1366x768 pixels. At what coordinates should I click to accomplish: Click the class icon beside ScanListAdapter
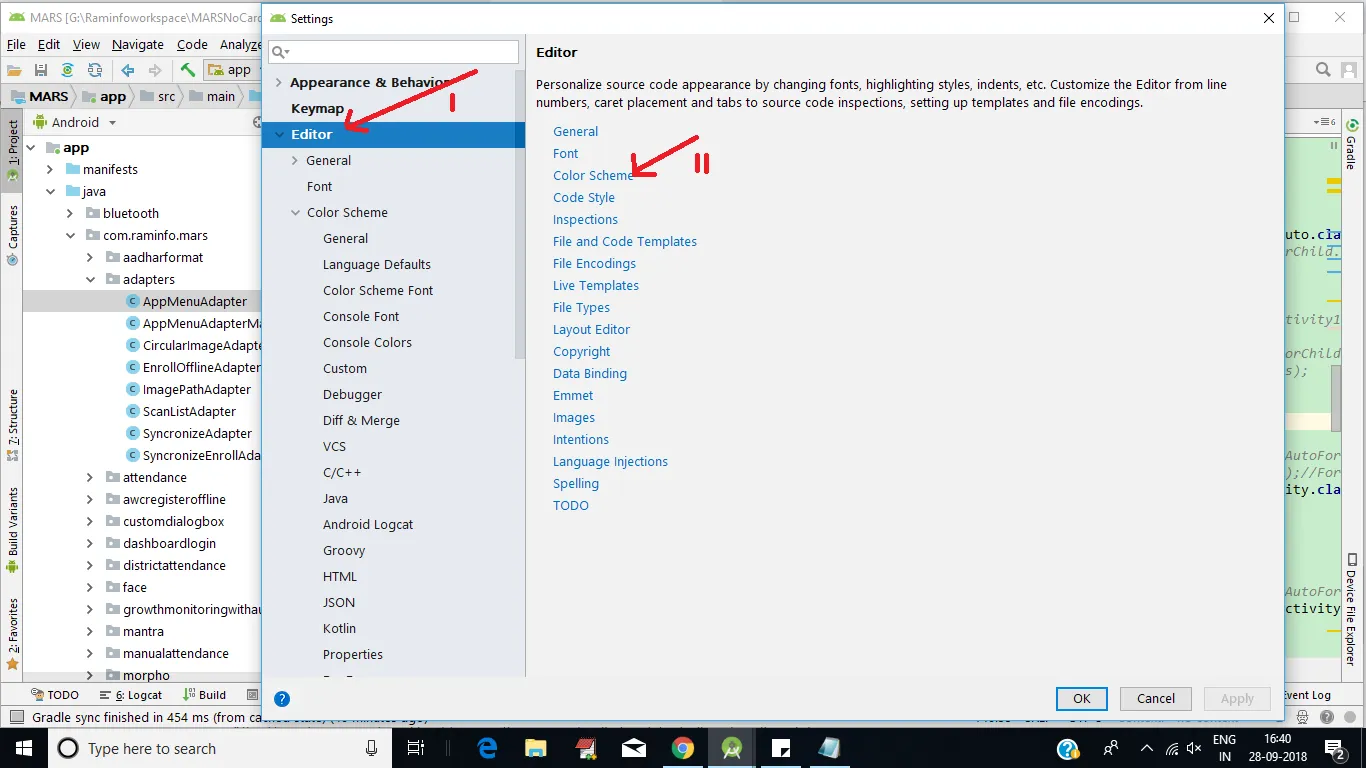[132, 411]
